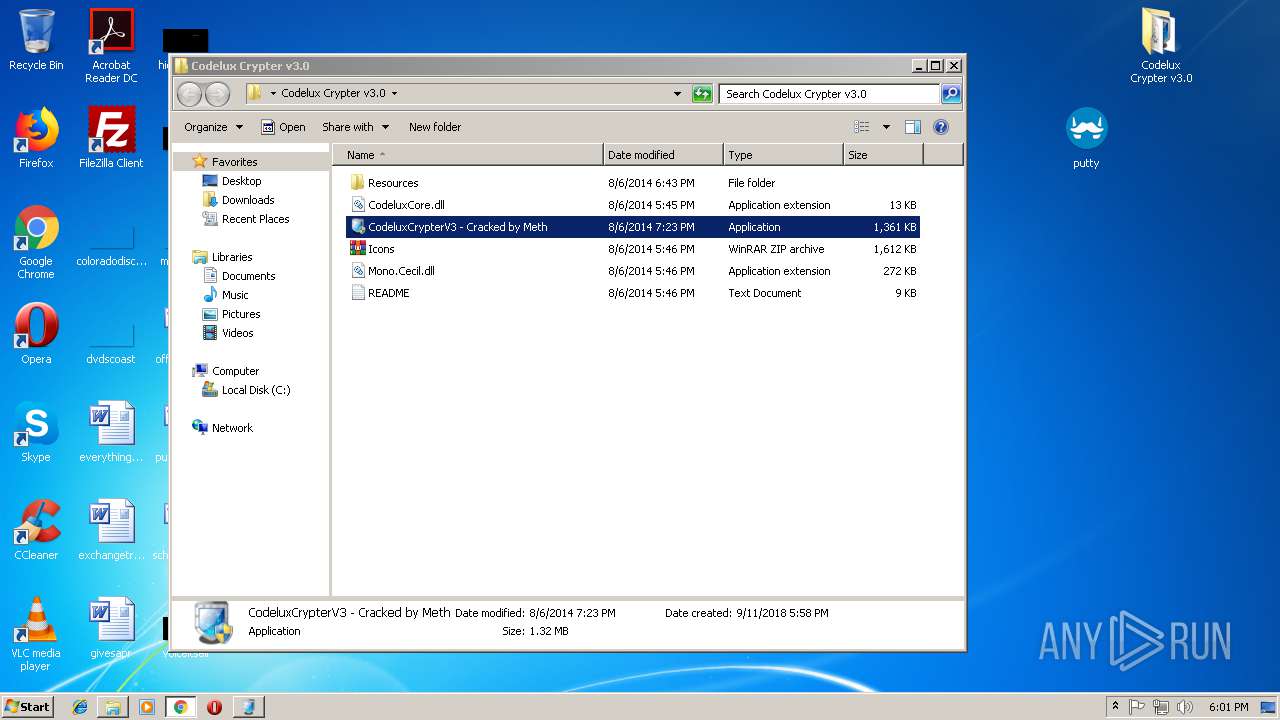Open Libraries in the navigation pane
Screen dimensions: 1280x720
point(222,257)
